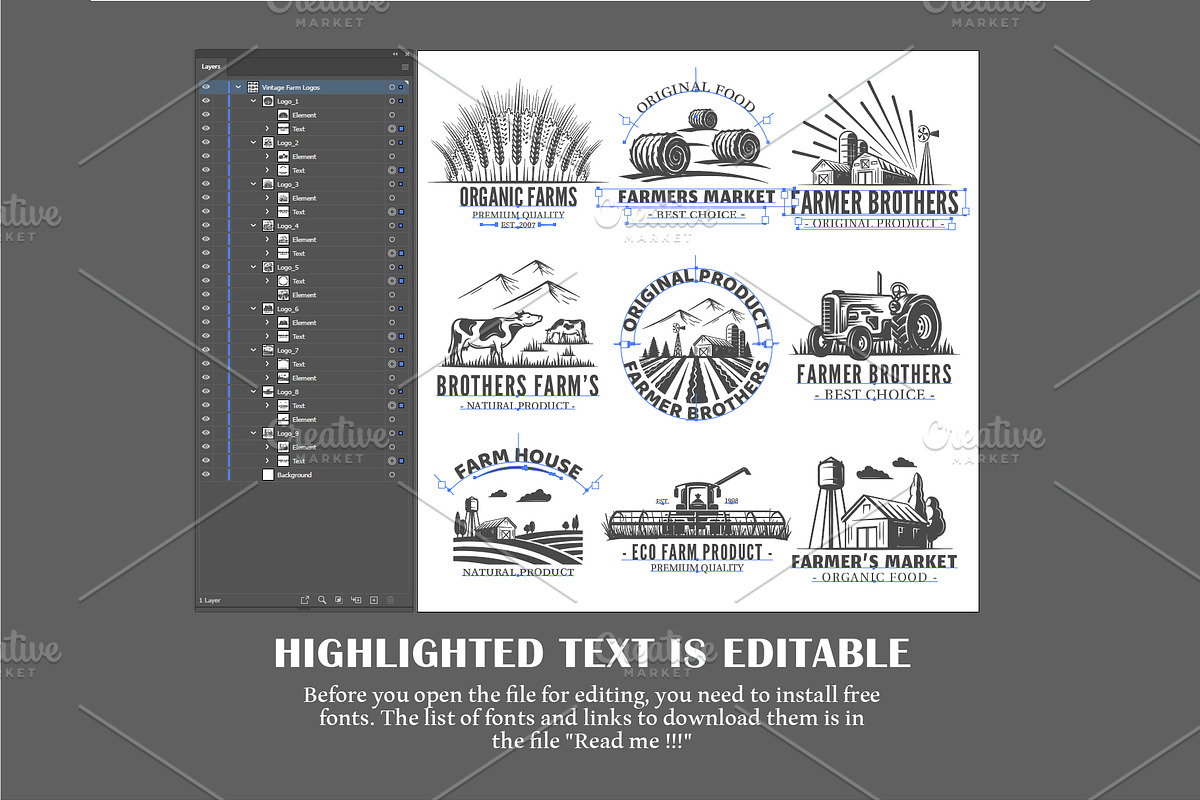Click the cow illustration on canvas
The height and width of the screenshot is (800, 1200).
[494, 340]
